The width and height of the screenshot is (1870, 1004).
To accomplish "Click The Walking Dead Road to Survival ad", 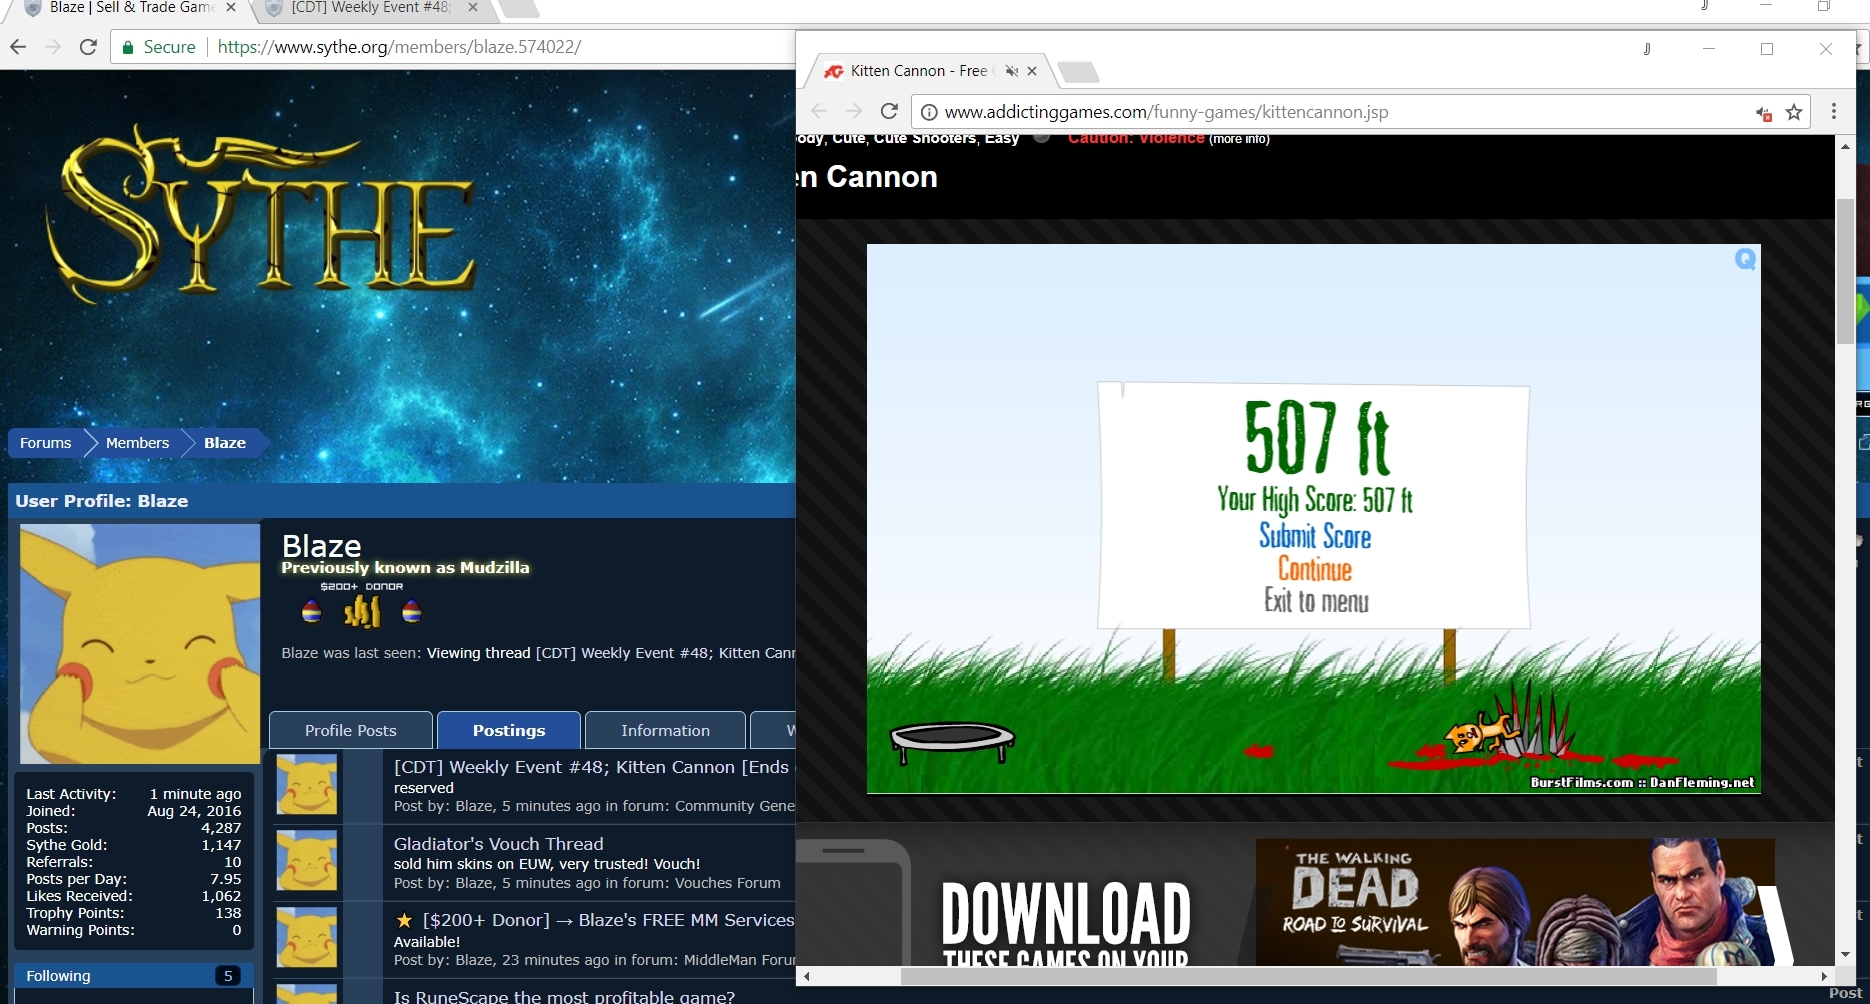I will 1515,902.
